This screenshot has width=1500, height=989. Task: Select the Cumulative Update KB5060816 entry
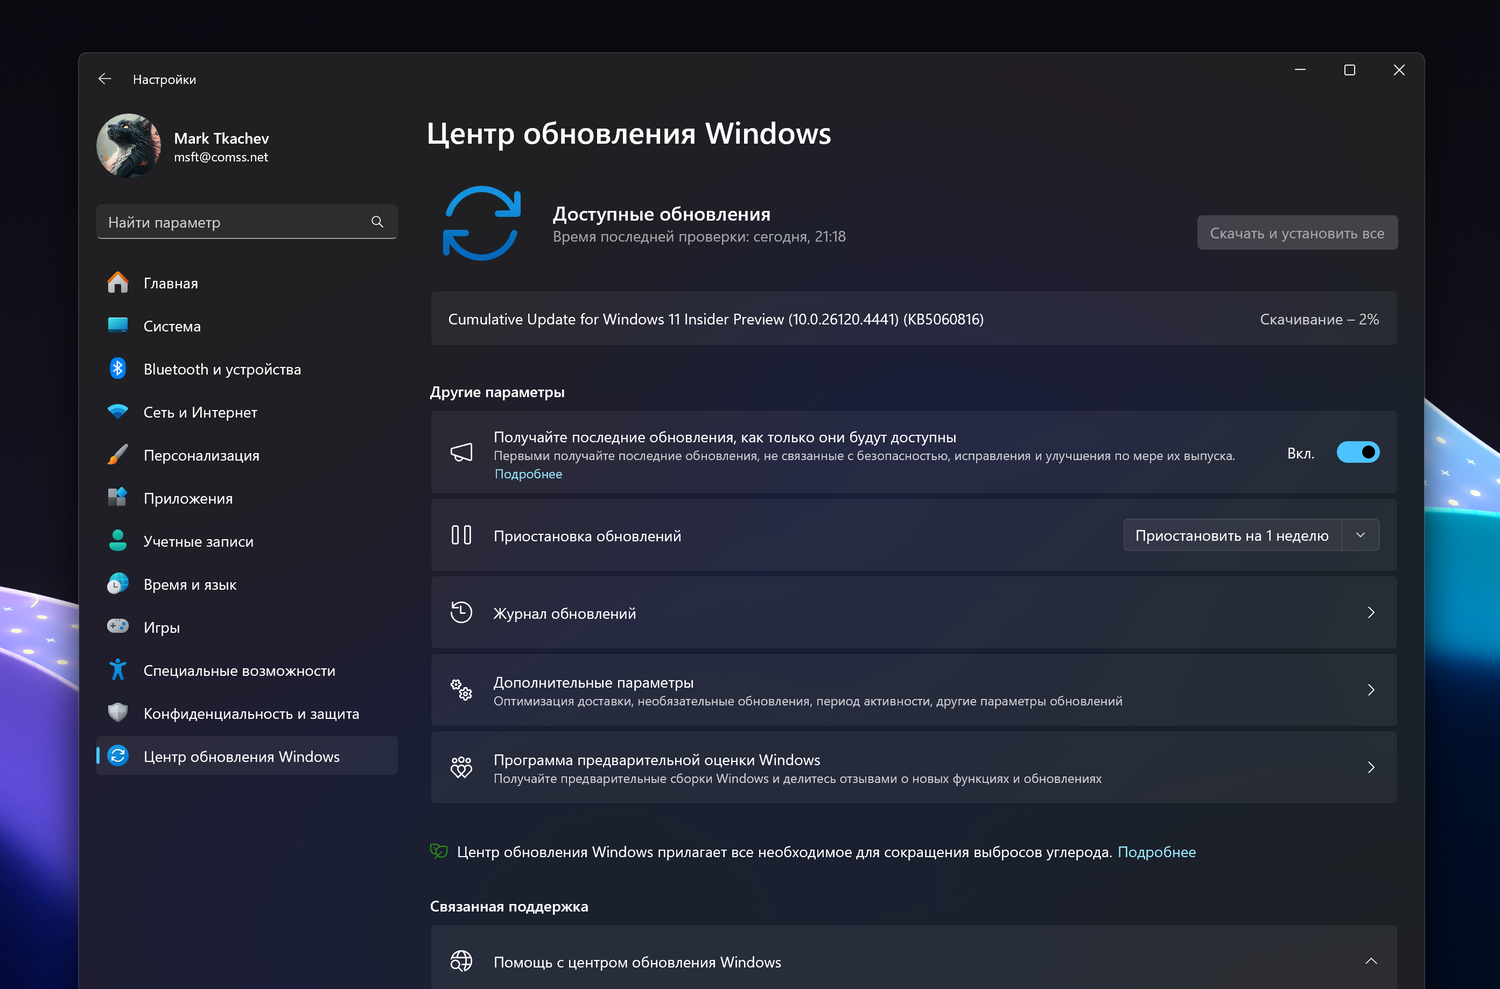pyautogui.click(x=914, y=319)
